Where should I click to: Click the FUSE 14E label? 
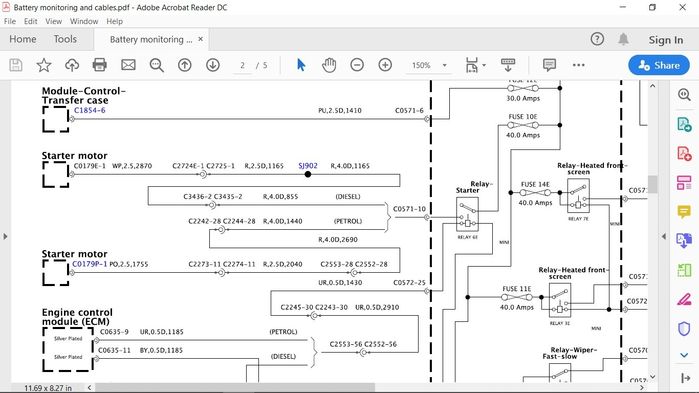pos(535,184)
